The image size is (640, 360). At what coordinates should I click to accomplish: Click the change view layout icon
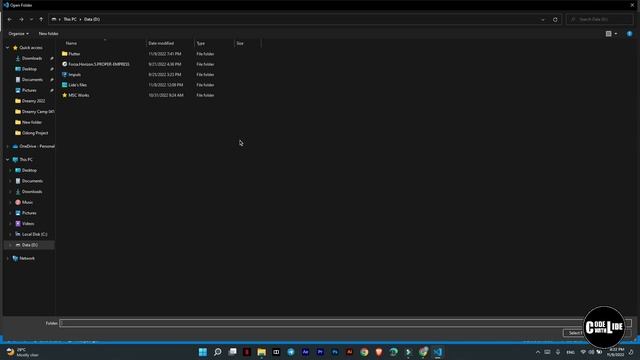click(609, 33)
